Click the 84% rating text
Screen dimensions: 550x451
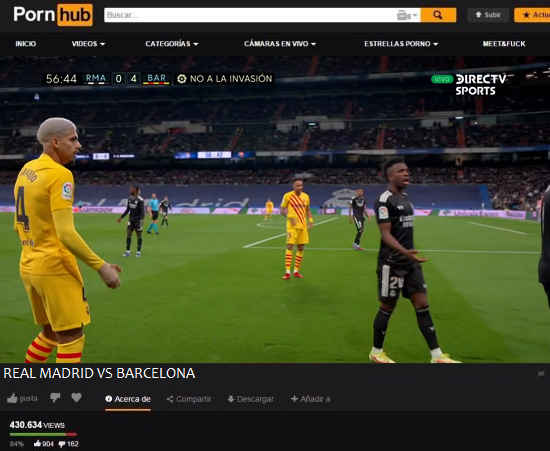pos(17,444)
